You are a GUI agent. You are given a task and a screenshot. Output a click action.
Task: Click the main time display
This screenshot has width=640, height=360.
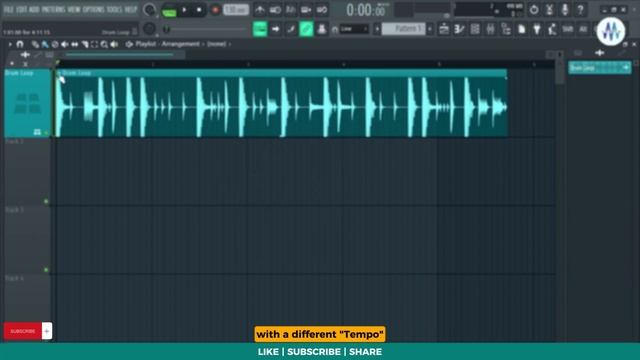[x=366, y=10]
